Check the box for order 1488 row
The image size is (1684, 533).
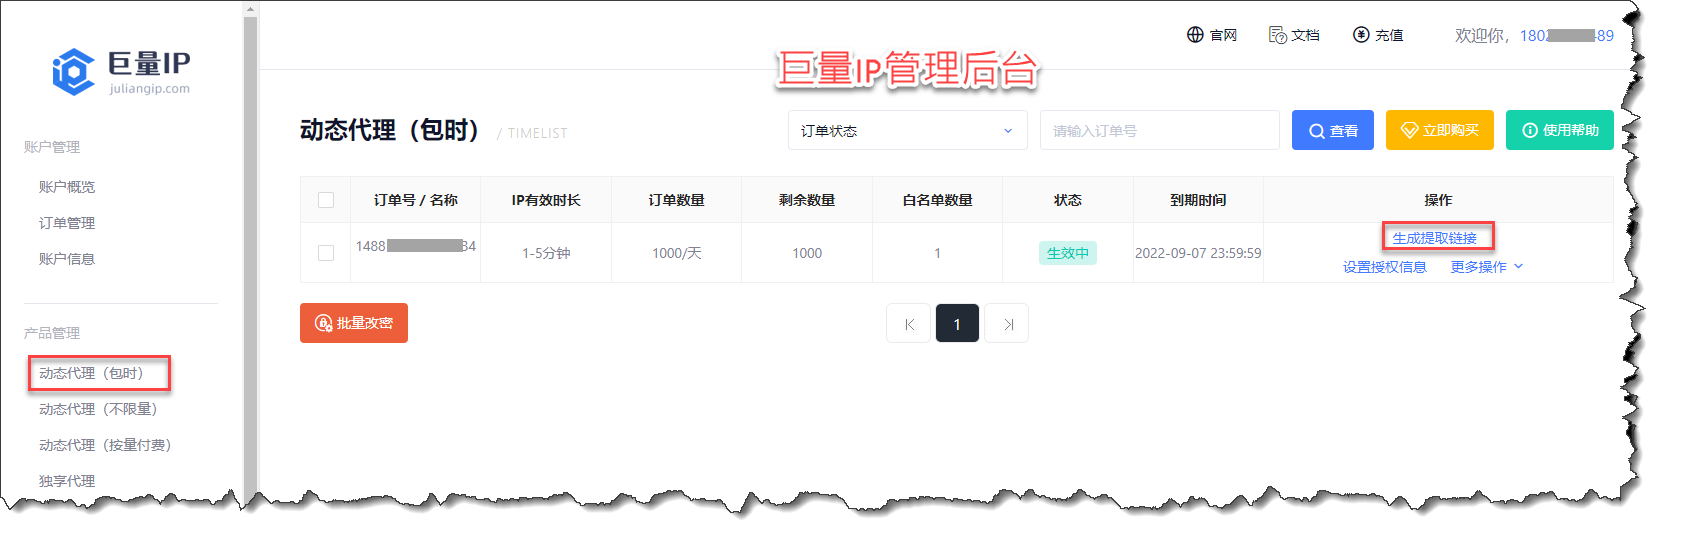click(x=326, y=253)
